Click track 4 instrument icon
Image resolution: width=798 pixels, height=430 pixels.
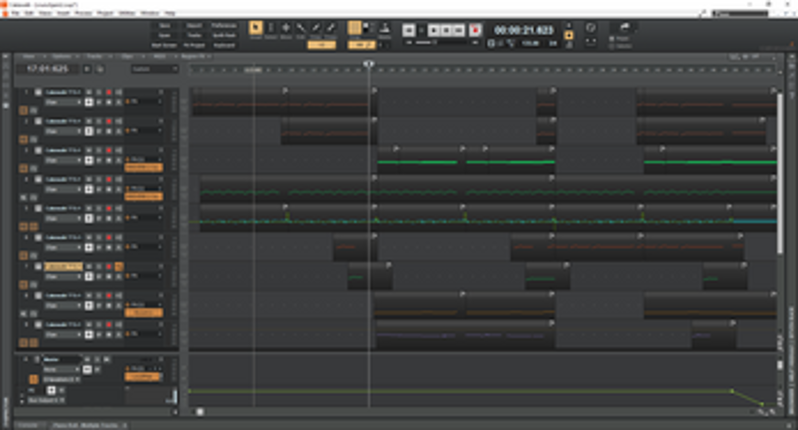tap(38, 180)
